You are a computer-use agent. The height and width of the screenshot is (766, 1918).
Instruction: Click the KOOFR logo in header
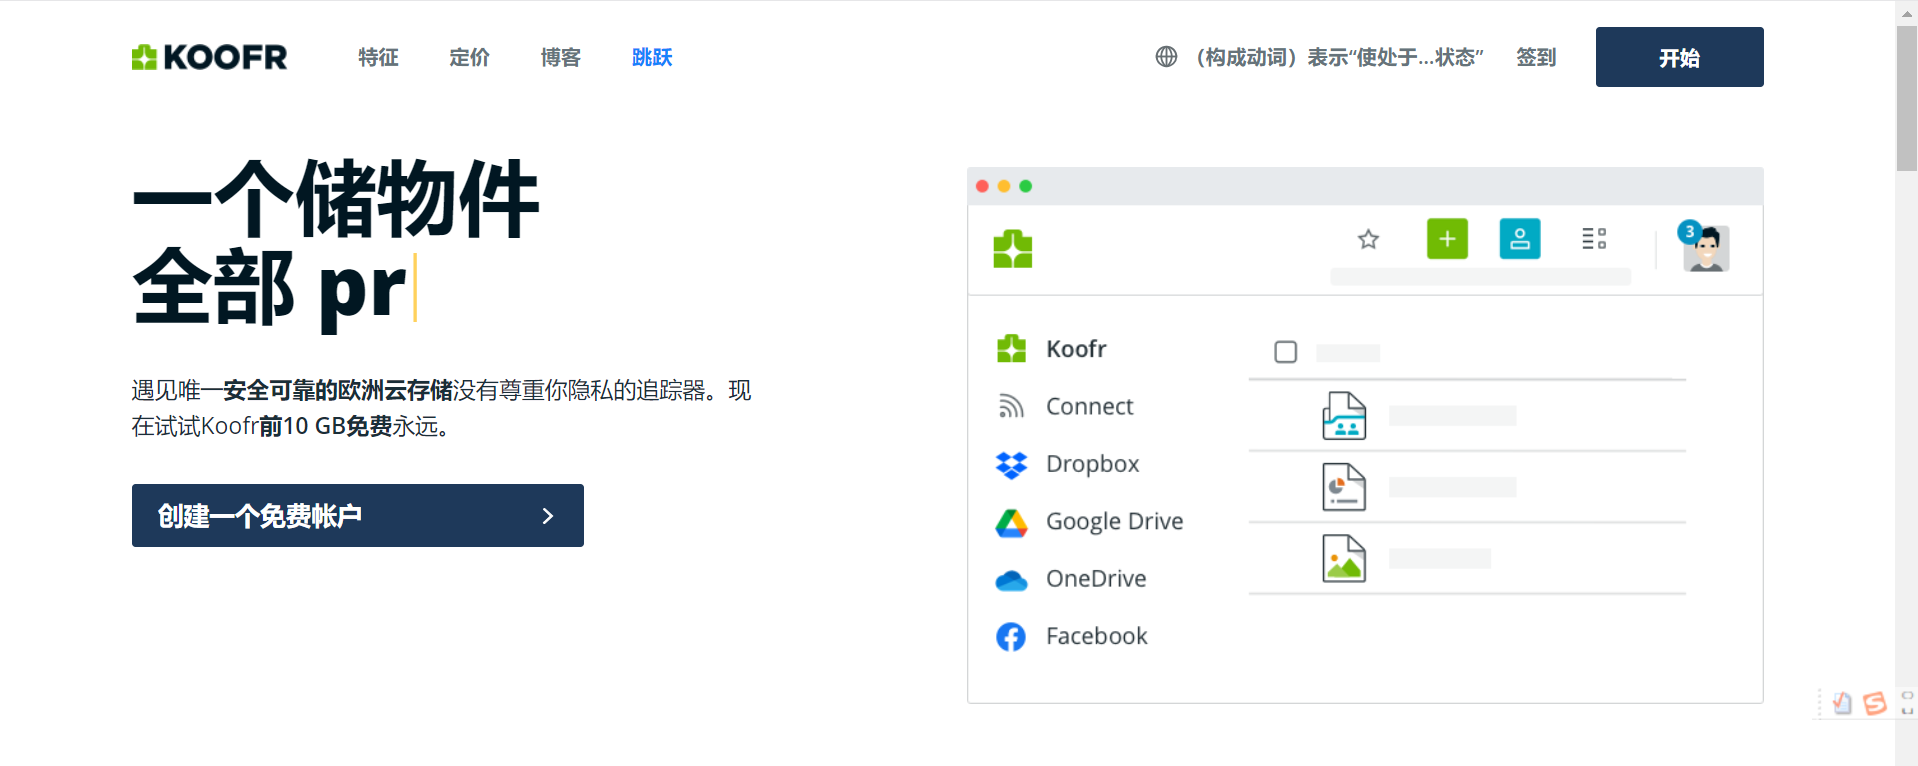click(x=209, y=57)
